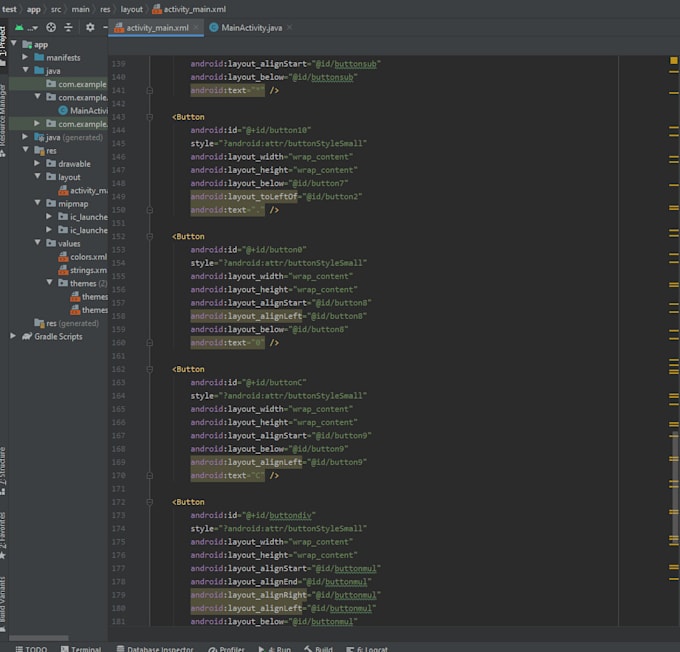Expand the manifests folder
The image size is (680, 652).
(25, 57)
